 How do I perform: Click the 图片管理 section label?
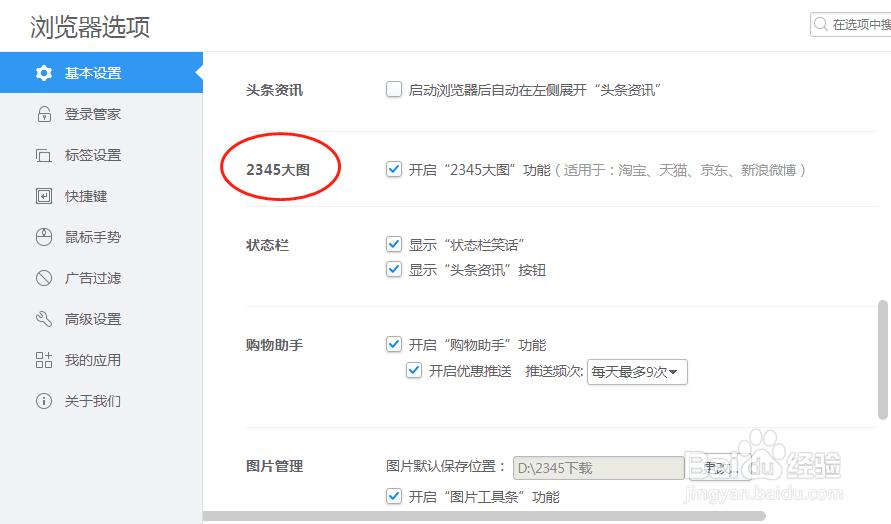pos(274,466)
